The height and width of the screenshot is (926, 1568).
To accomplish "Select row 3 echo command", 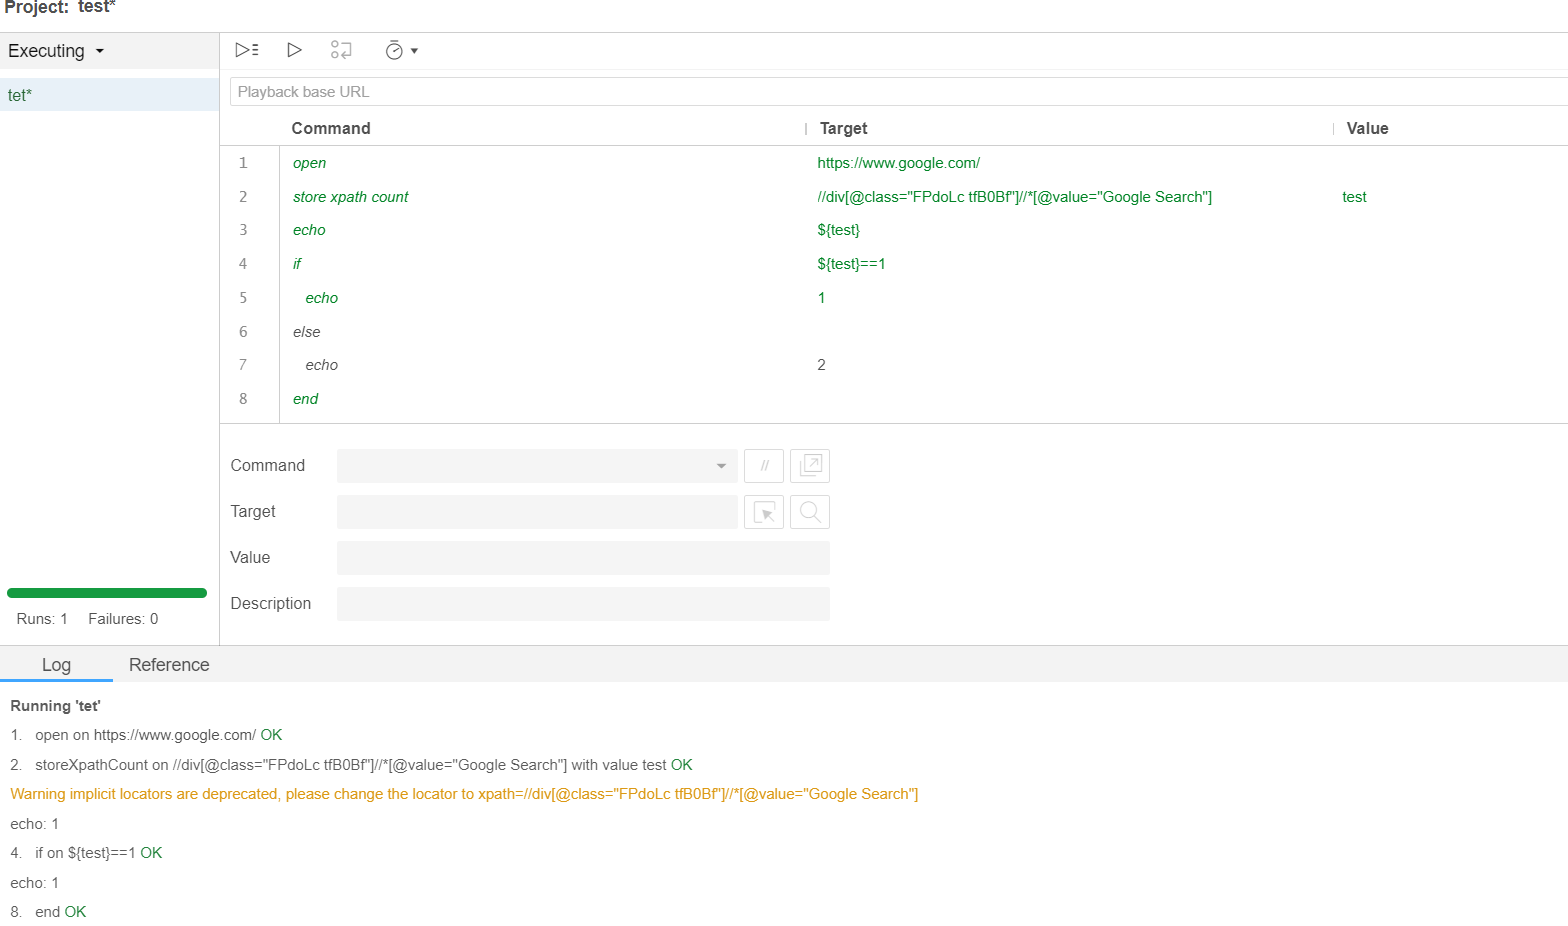I will (894, 230).
